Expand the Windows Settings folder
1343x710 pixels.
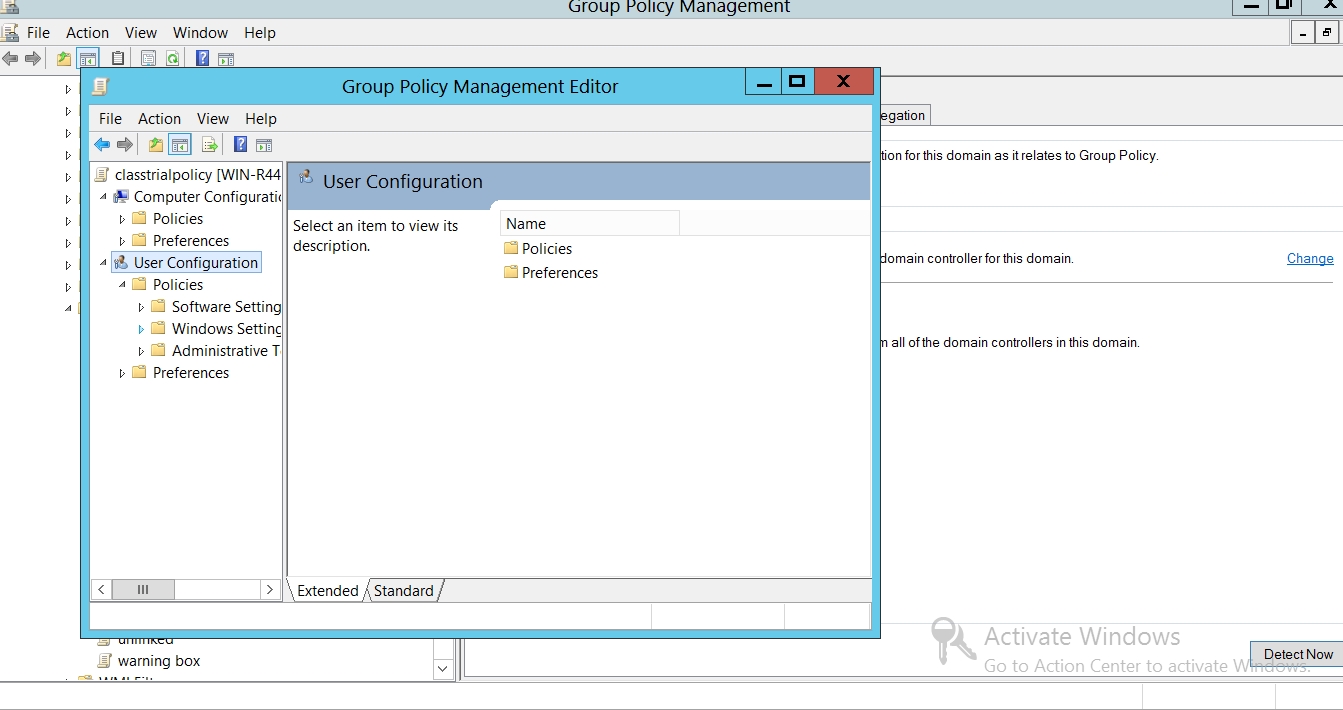[141, 329]
